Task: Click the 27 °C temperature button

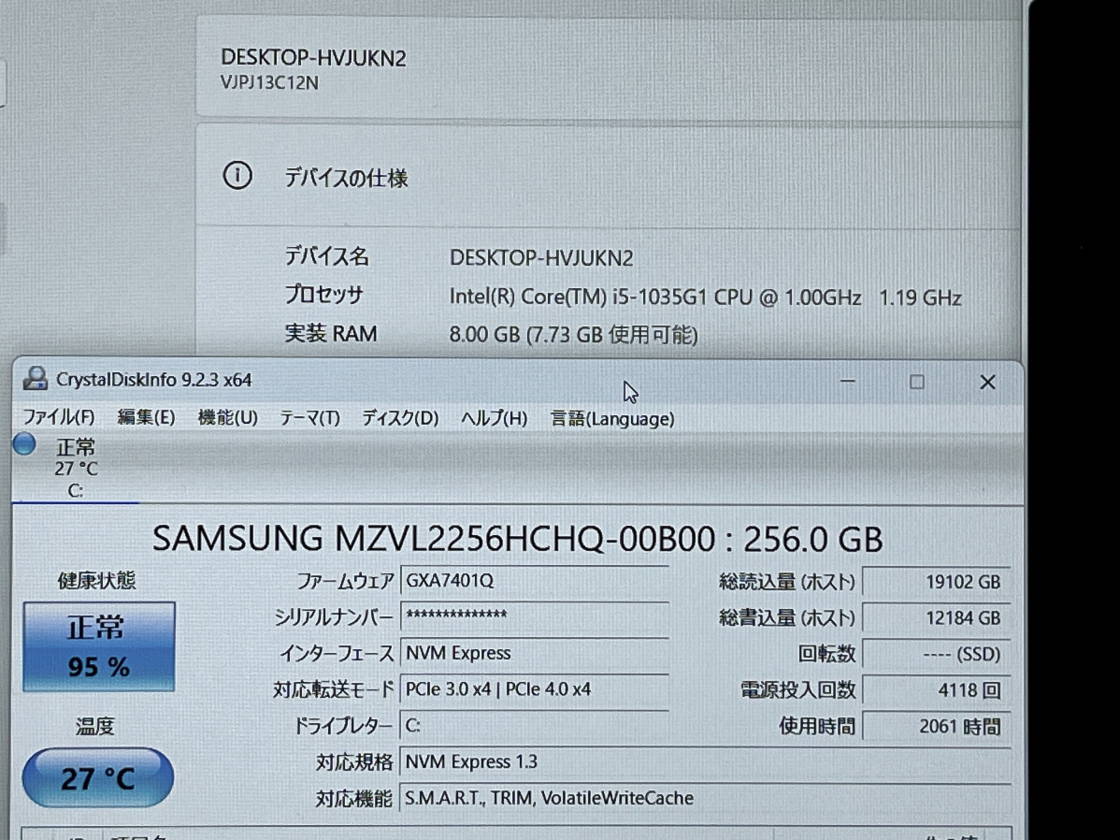Action: [x=98, y=778]
